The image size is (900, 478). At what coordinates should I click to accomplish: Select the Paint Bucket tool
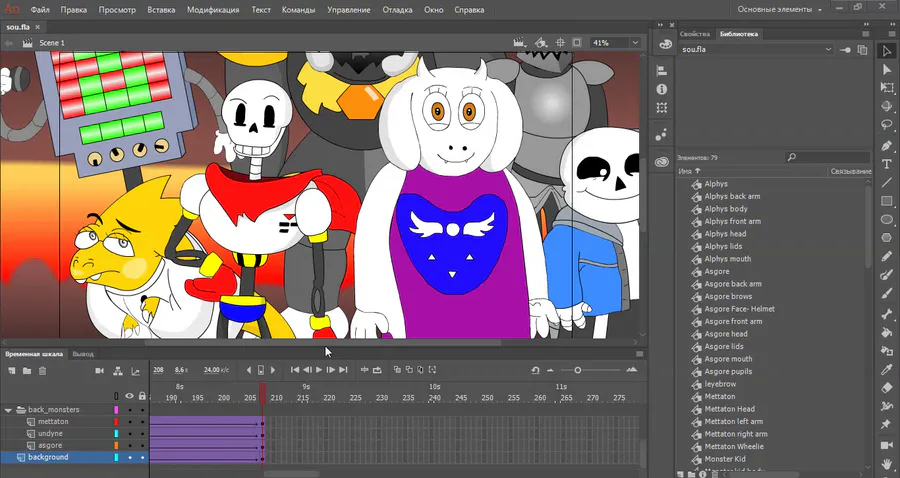pyautogui.click(x=887, y=332)
